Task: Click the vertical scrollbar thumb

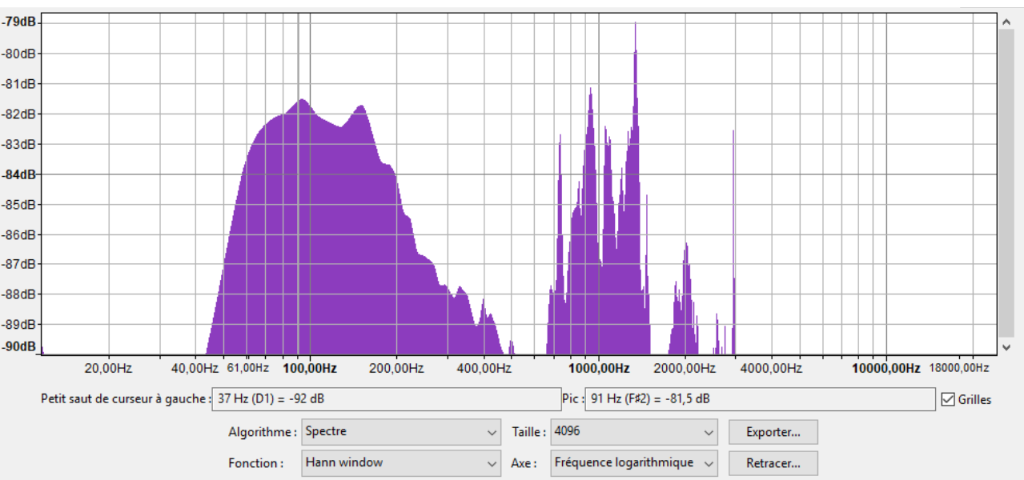Action: pyautogui.click(x=1007, y=180)
